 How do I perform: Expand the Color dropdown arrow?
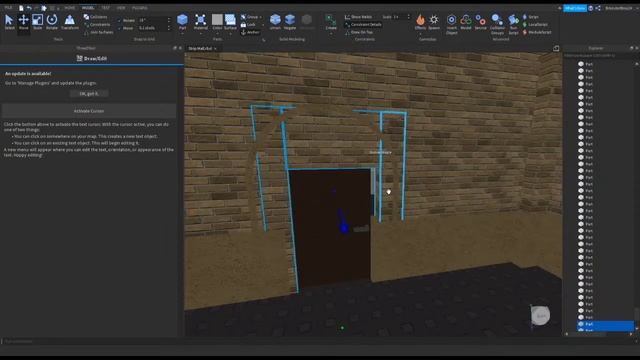coord(217,33)
